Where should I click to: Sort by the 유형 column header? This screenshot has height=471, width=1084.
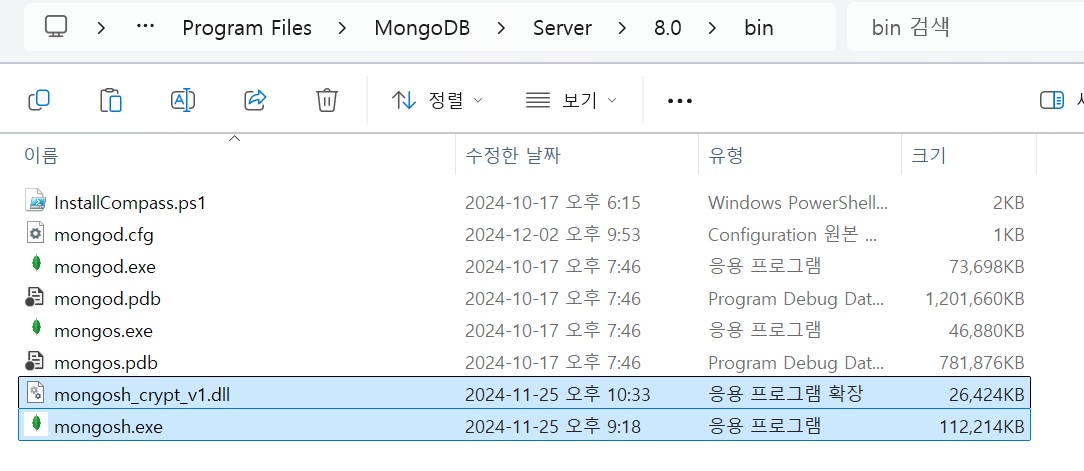coord(725,156)
